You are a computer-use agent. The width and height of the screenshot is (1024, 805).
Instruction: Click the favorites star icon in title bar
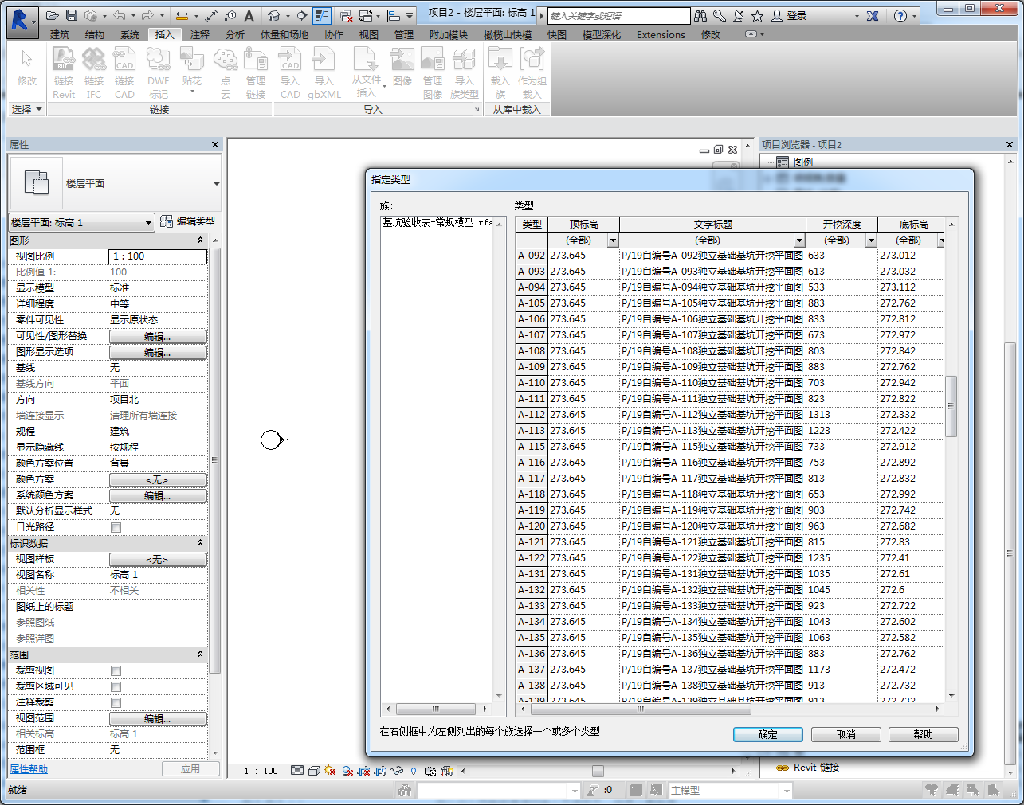click(x=758, y=16)
